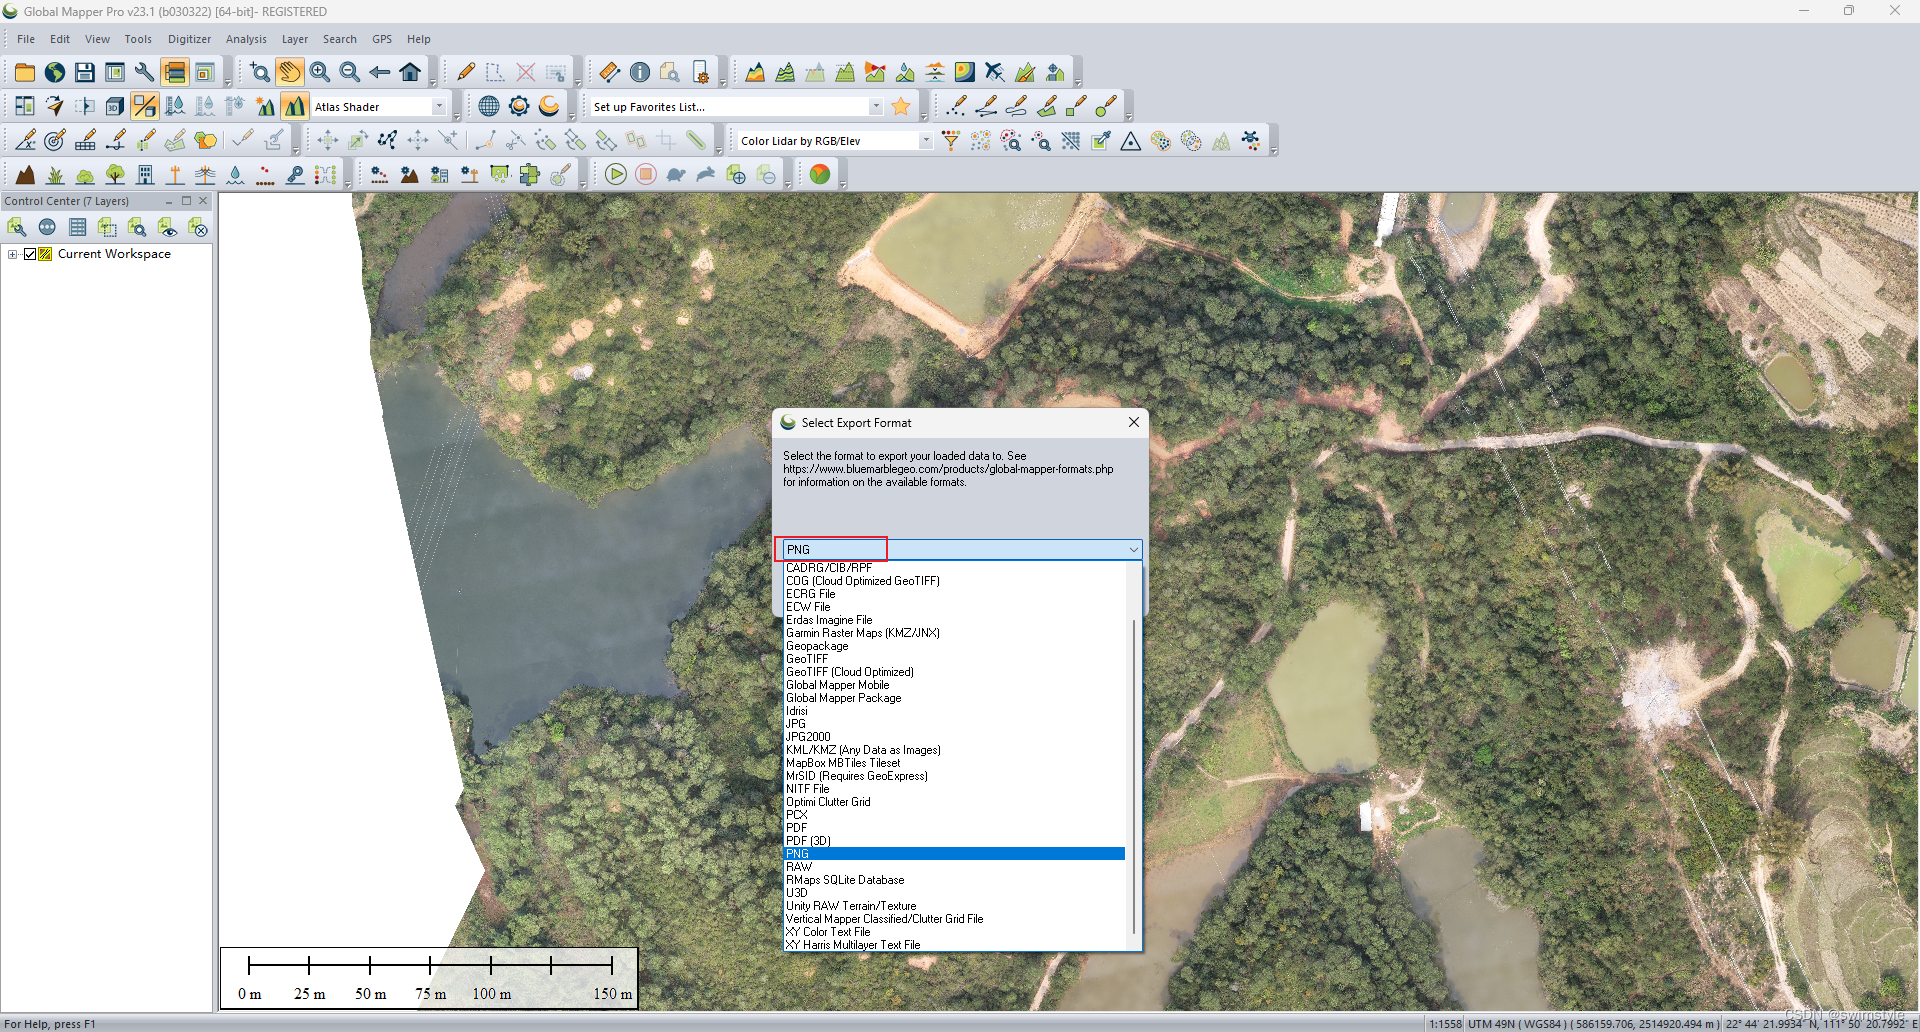Save the workspace with the floppy disk icon

tap(85, 72)
